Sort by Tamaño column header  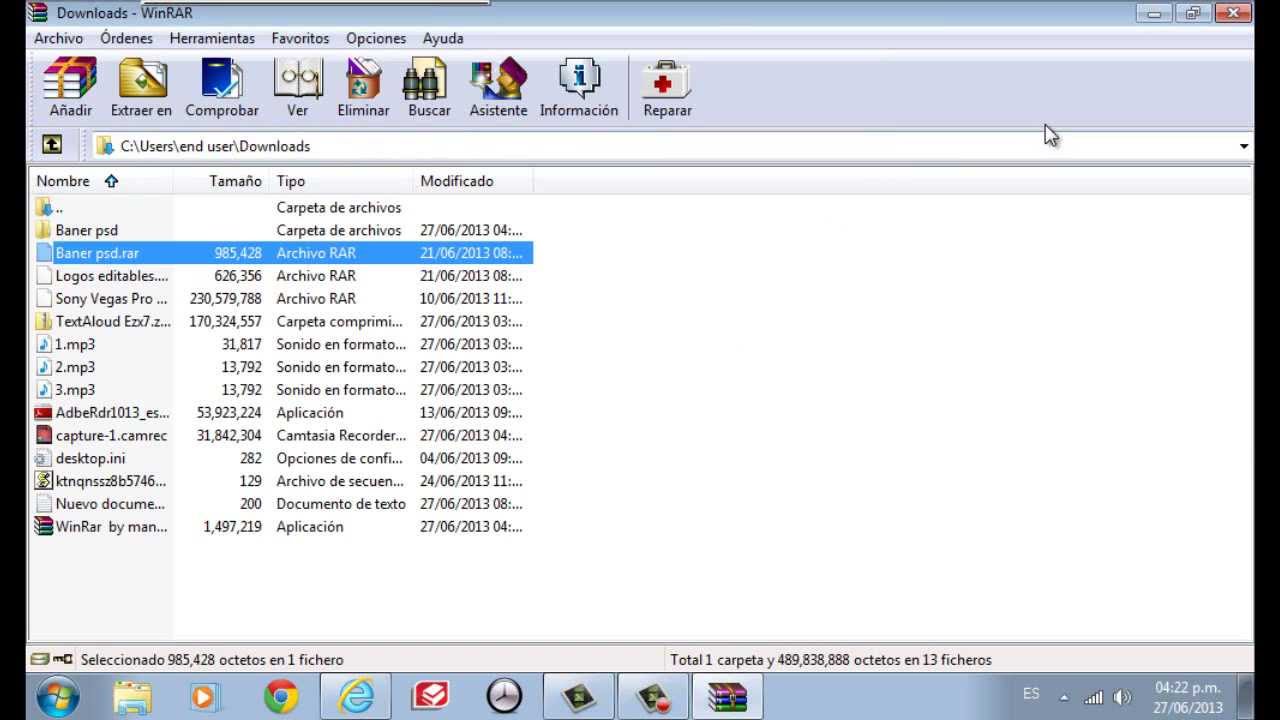220,181
